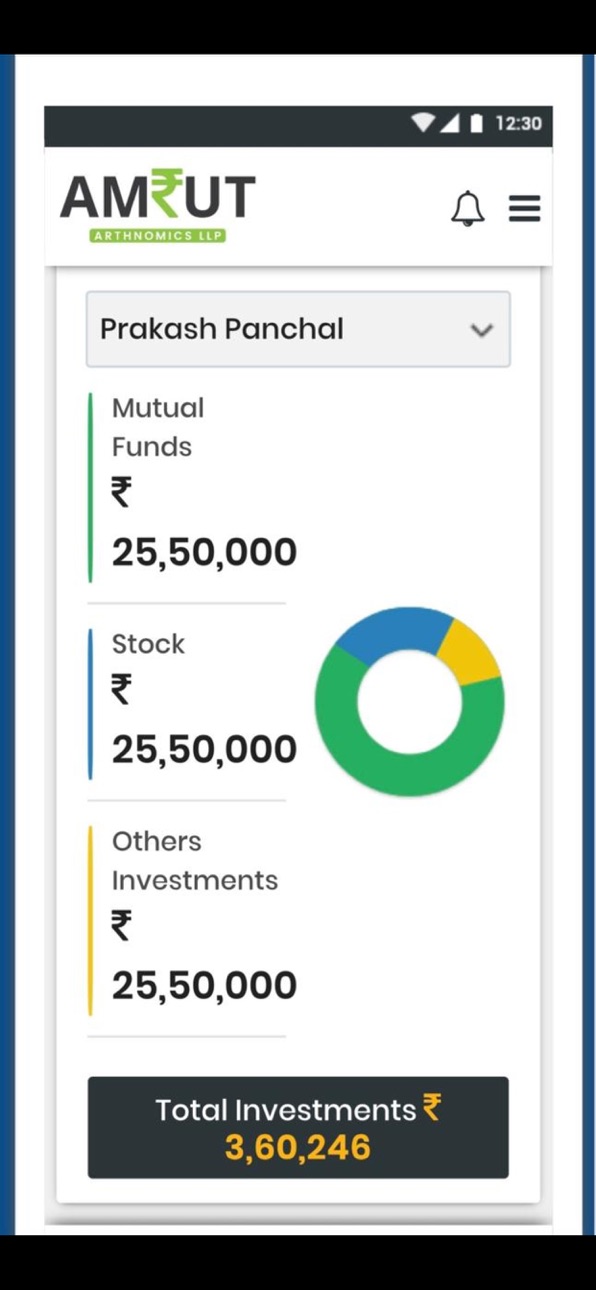Open the Prakash Panchal client selector

[298, 329]
